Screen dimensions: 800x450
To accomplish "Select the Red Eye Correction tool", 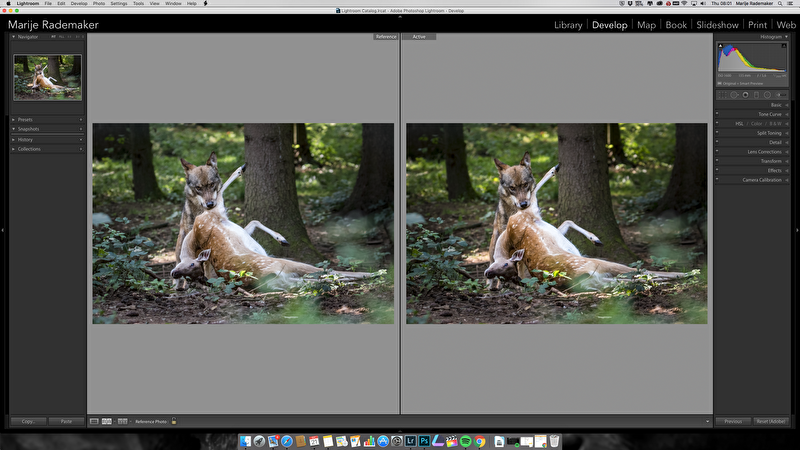I will click(745, 94).
